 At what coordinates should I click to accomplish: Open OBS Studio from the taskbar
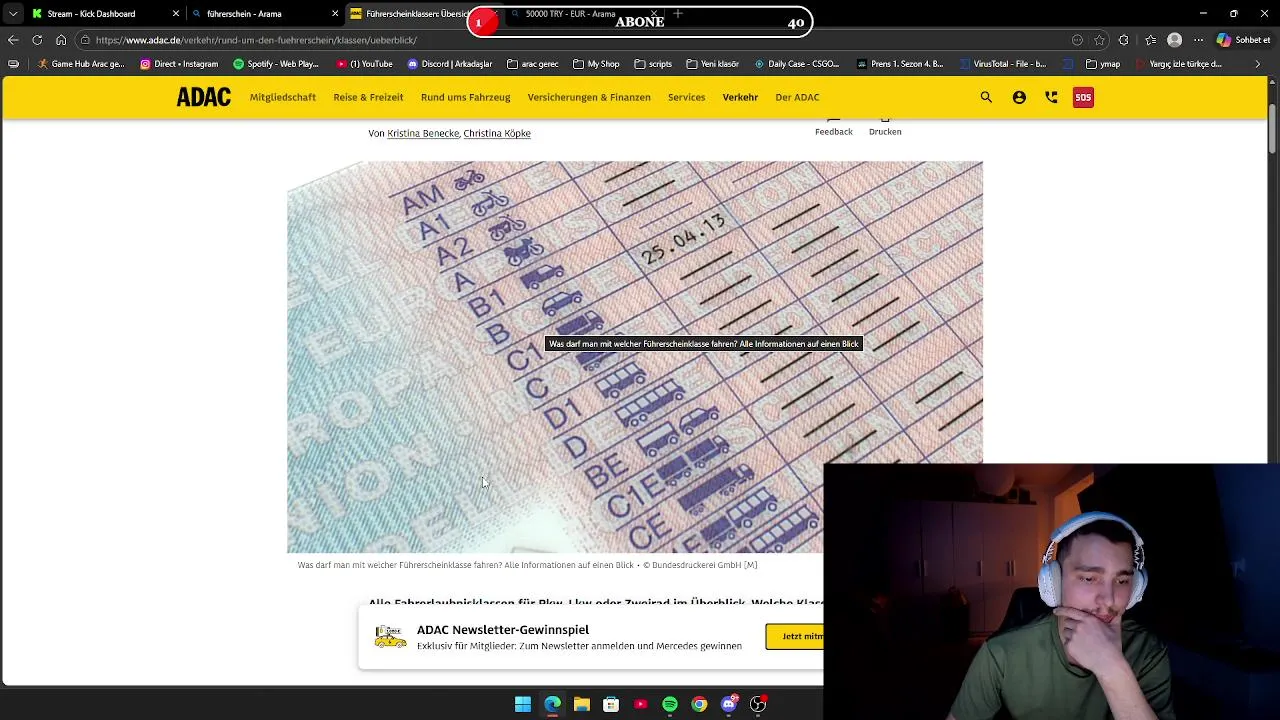click(758, 704)
